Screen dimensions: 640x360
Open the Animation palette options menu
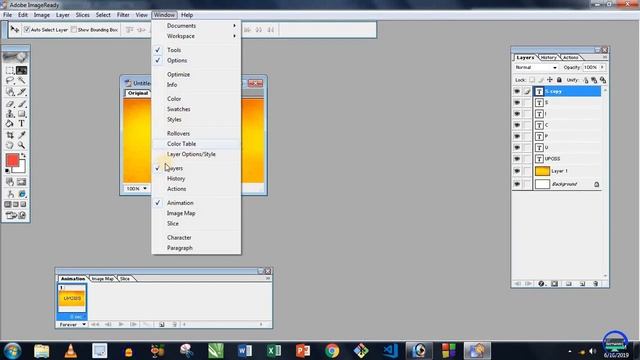tap(268, 278)
